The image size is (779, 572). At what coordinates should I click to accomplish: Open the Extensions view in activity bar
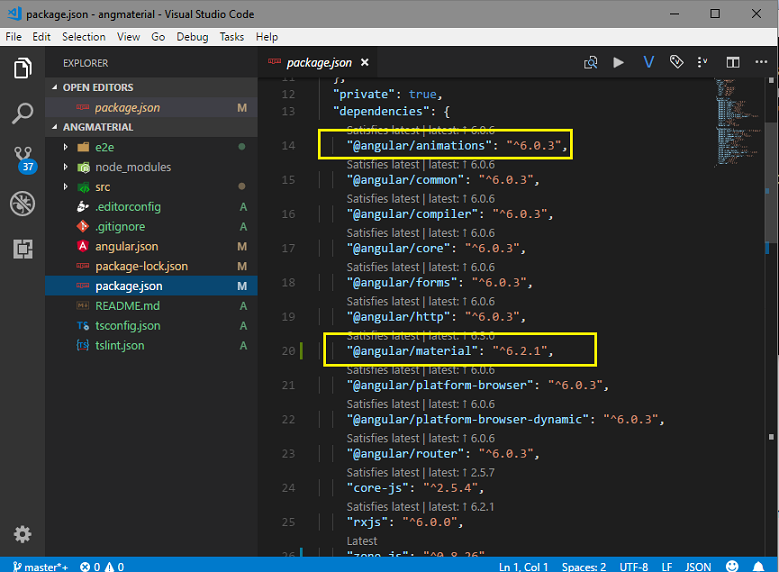pyautogui.click(x=22, y=249)
